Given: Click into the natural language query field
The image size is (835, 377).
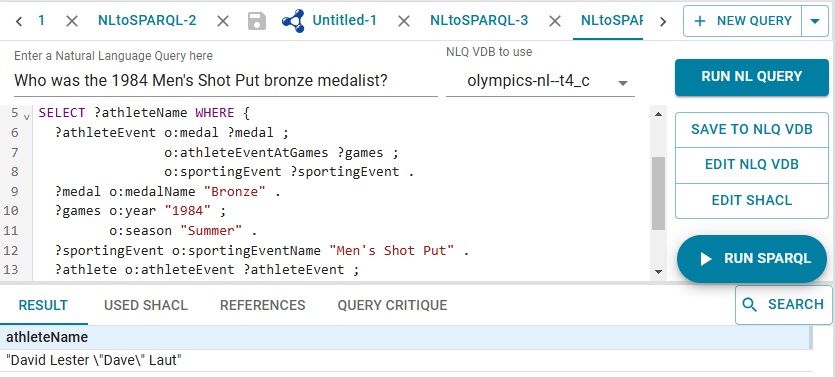Looking at the screenshot, I should pyautogui.click(x=225, y=81).
